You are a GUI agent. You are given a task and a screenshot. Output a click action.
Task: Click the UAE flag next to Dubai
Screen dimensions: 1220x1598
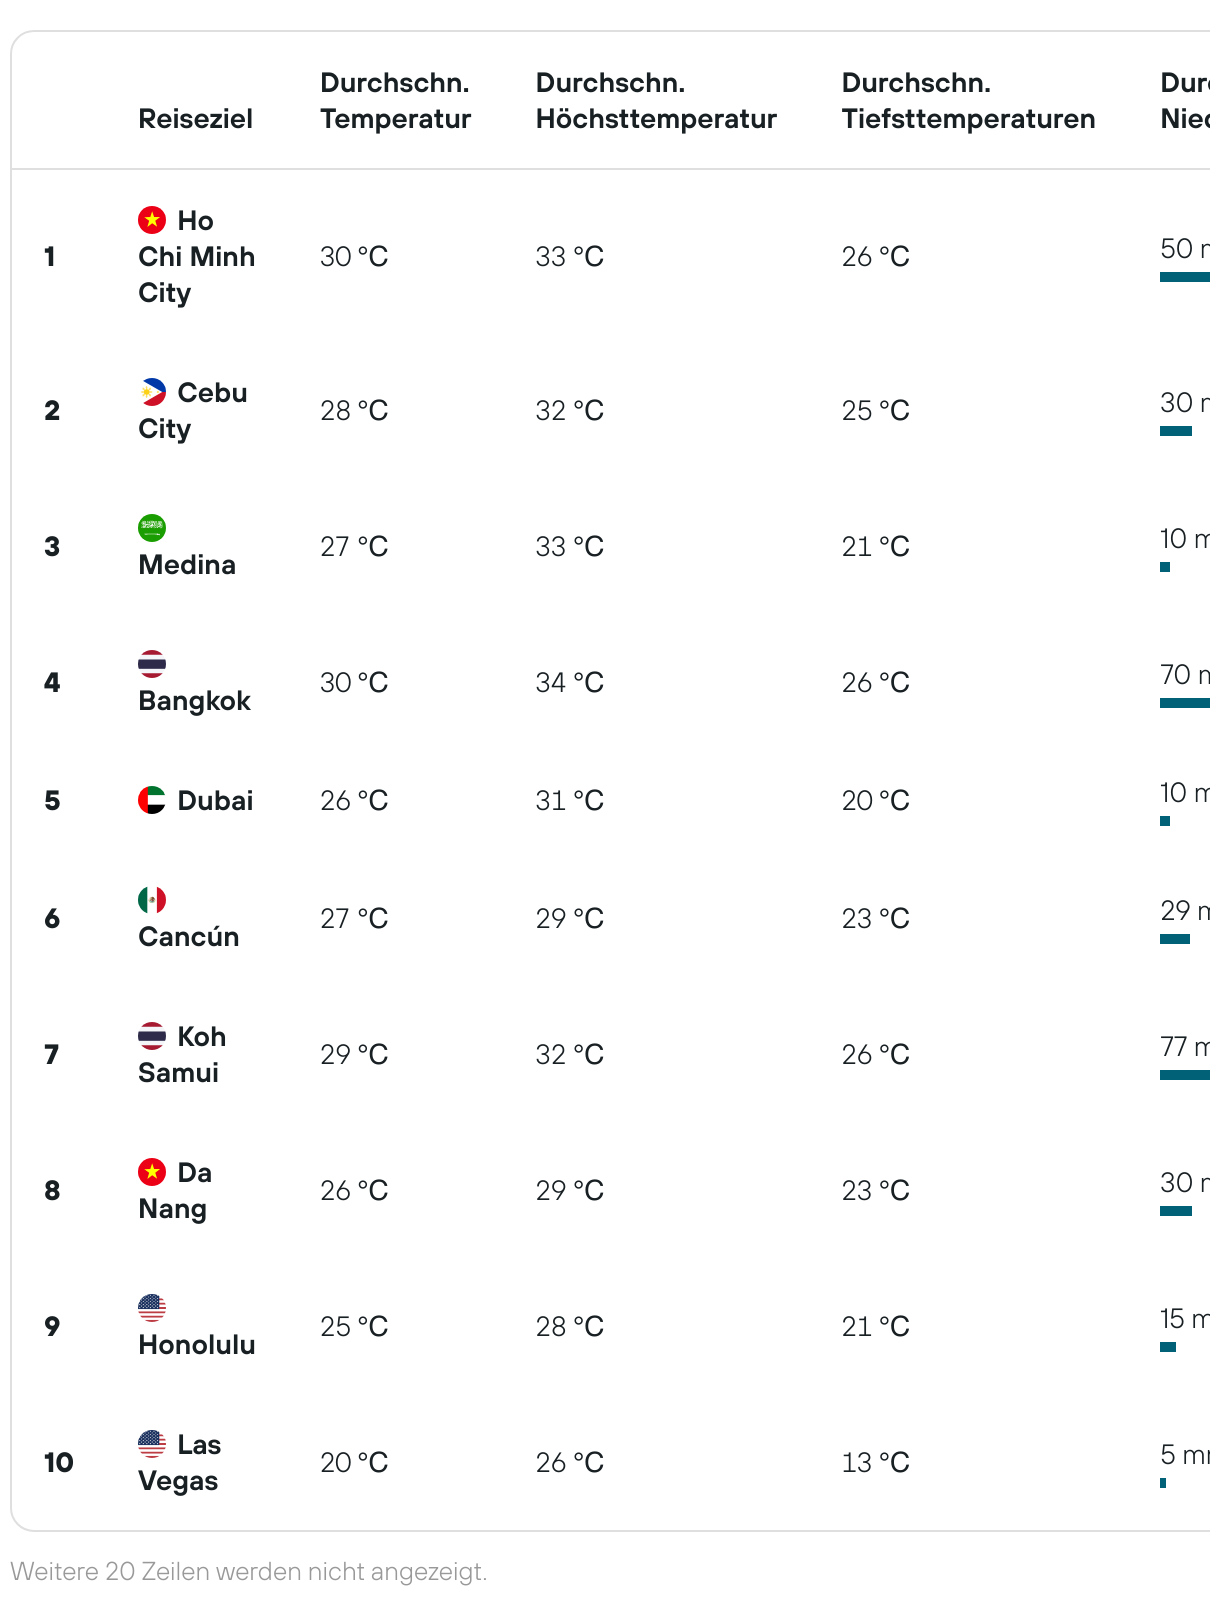[152, 799]
